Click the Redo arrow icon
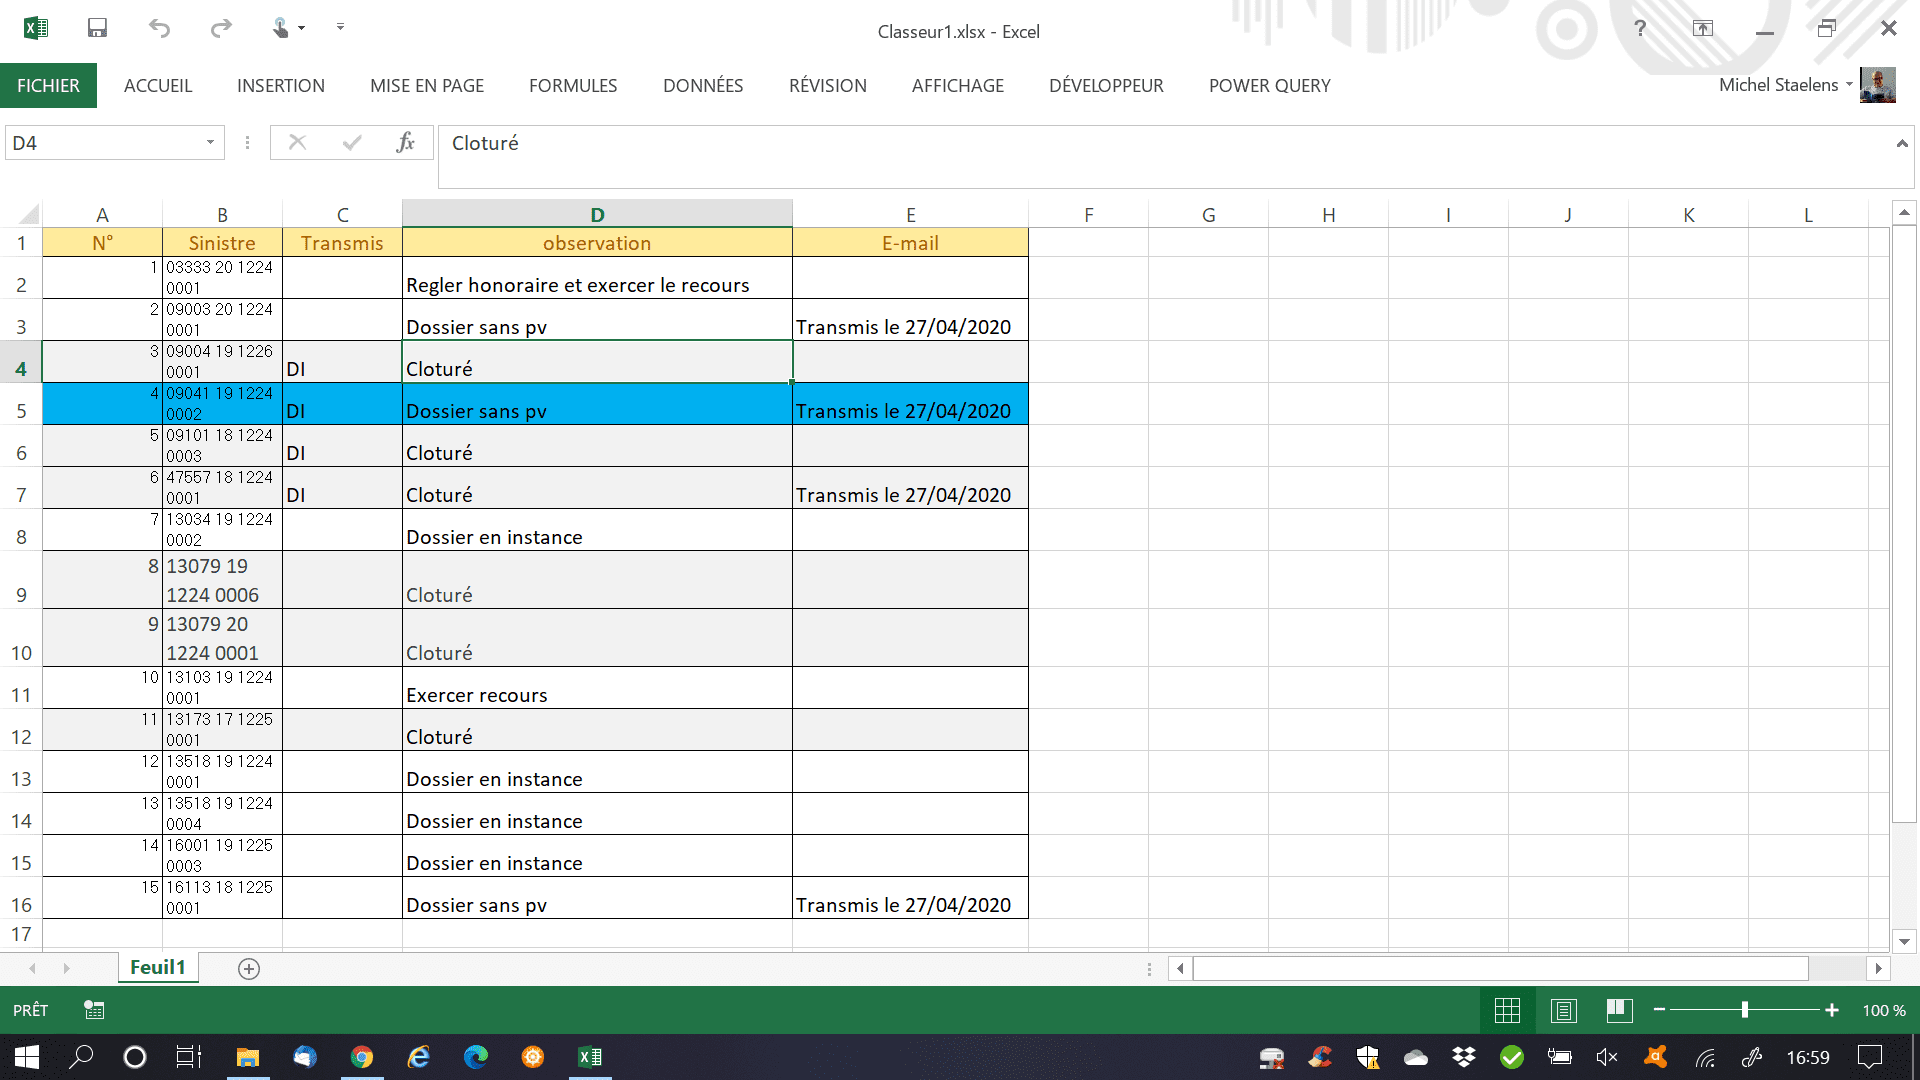This screenshot has height=1080, width=1920. pyautogui.click(x=221, y=28)
